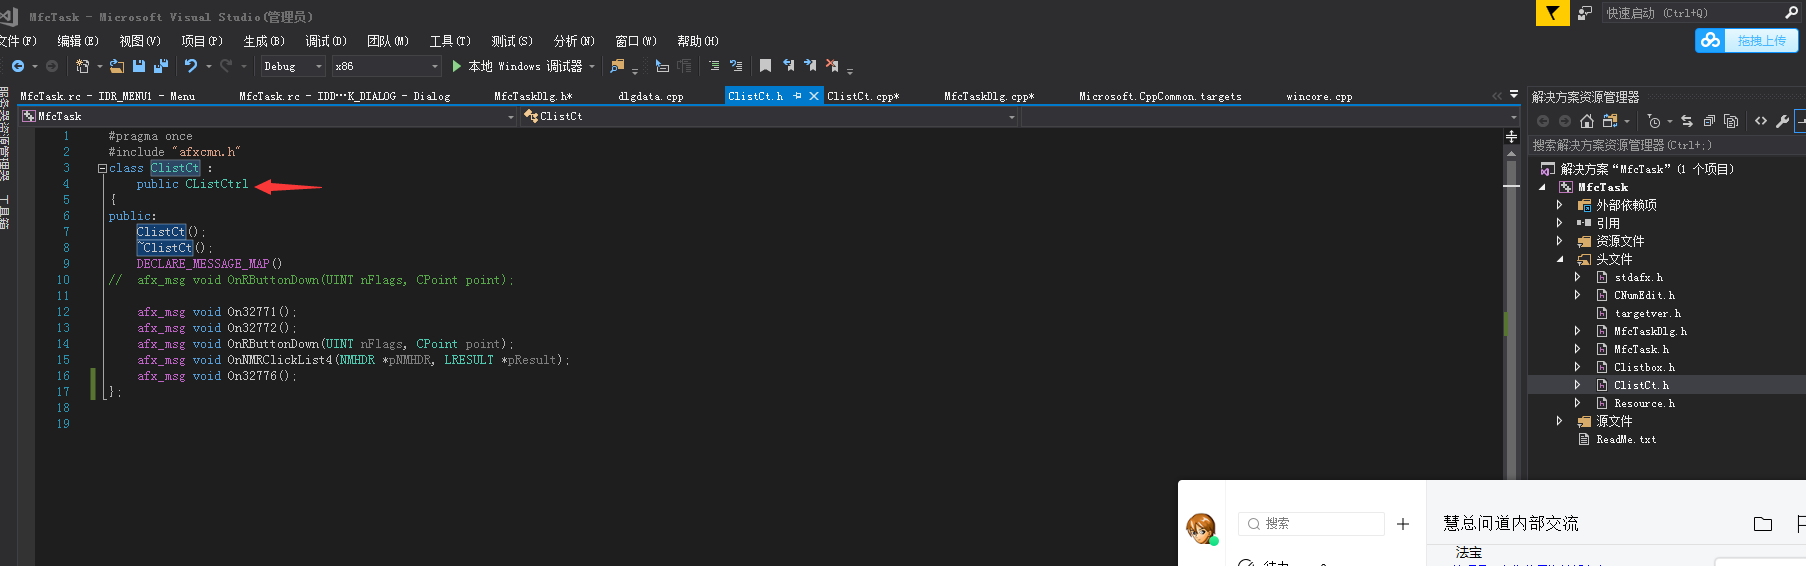Click the send feedback person icon
1806x566 pixels.
[x=1585, y=13]
